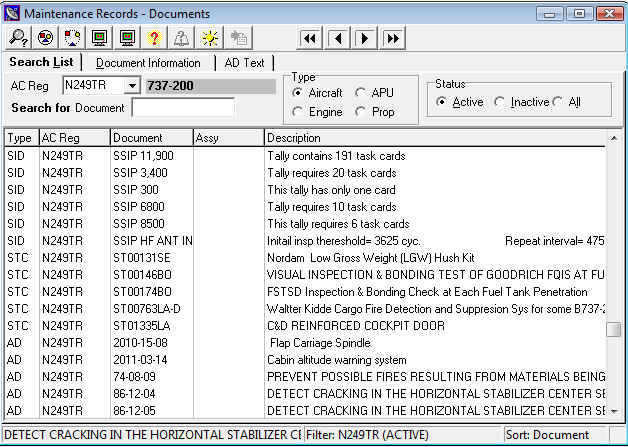
Task: Click the grayed help book icon
Action: (x=181, y=38)
